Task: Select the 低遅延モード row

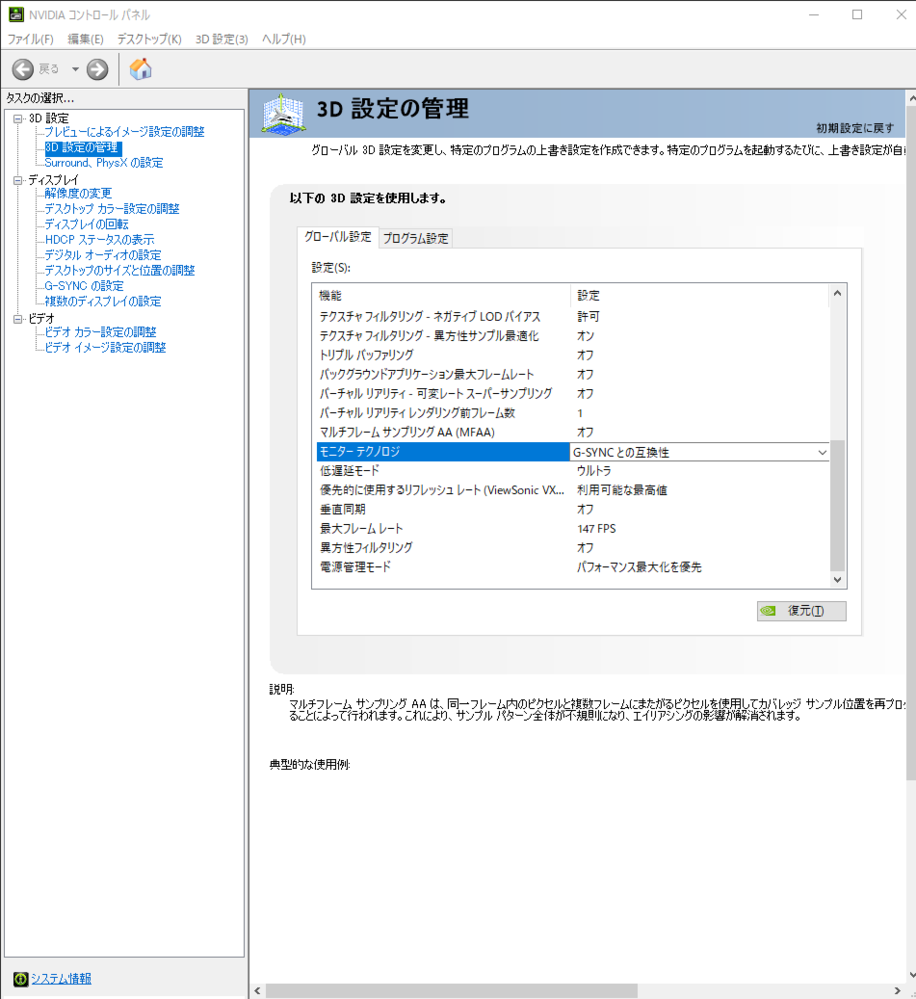Action: [573, 471]
